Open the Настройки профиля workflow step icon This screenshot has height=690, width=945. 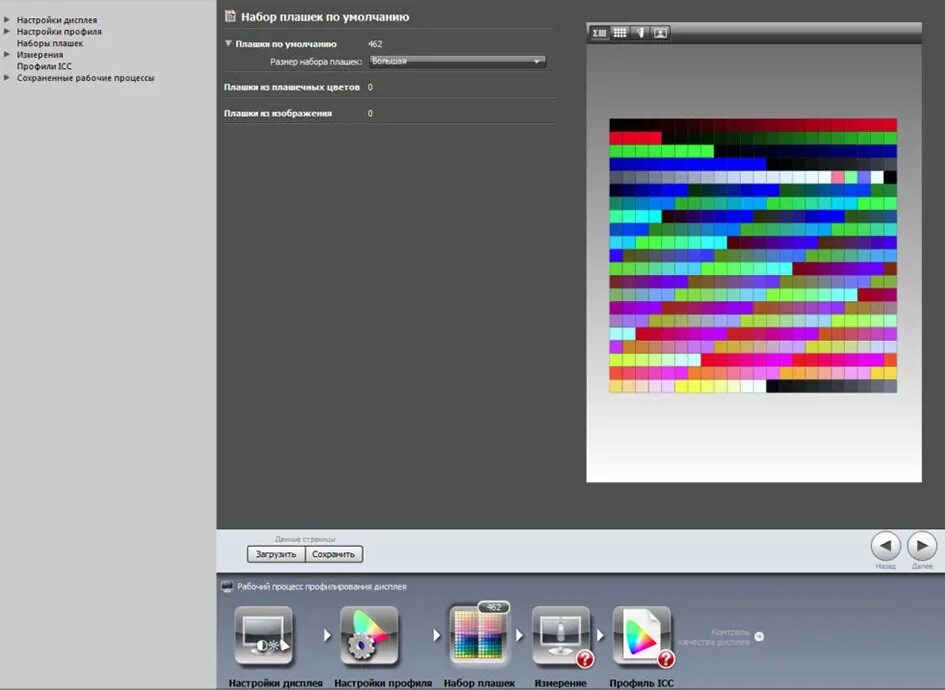tap(369, 635)
